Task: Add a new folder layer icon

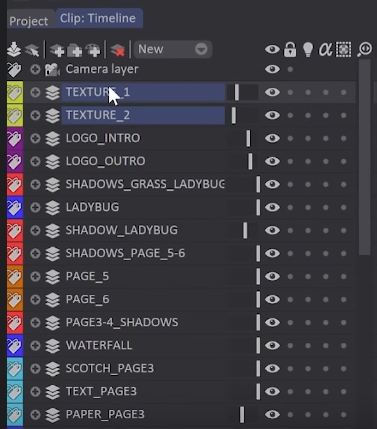Action: [x=75, y=50]
